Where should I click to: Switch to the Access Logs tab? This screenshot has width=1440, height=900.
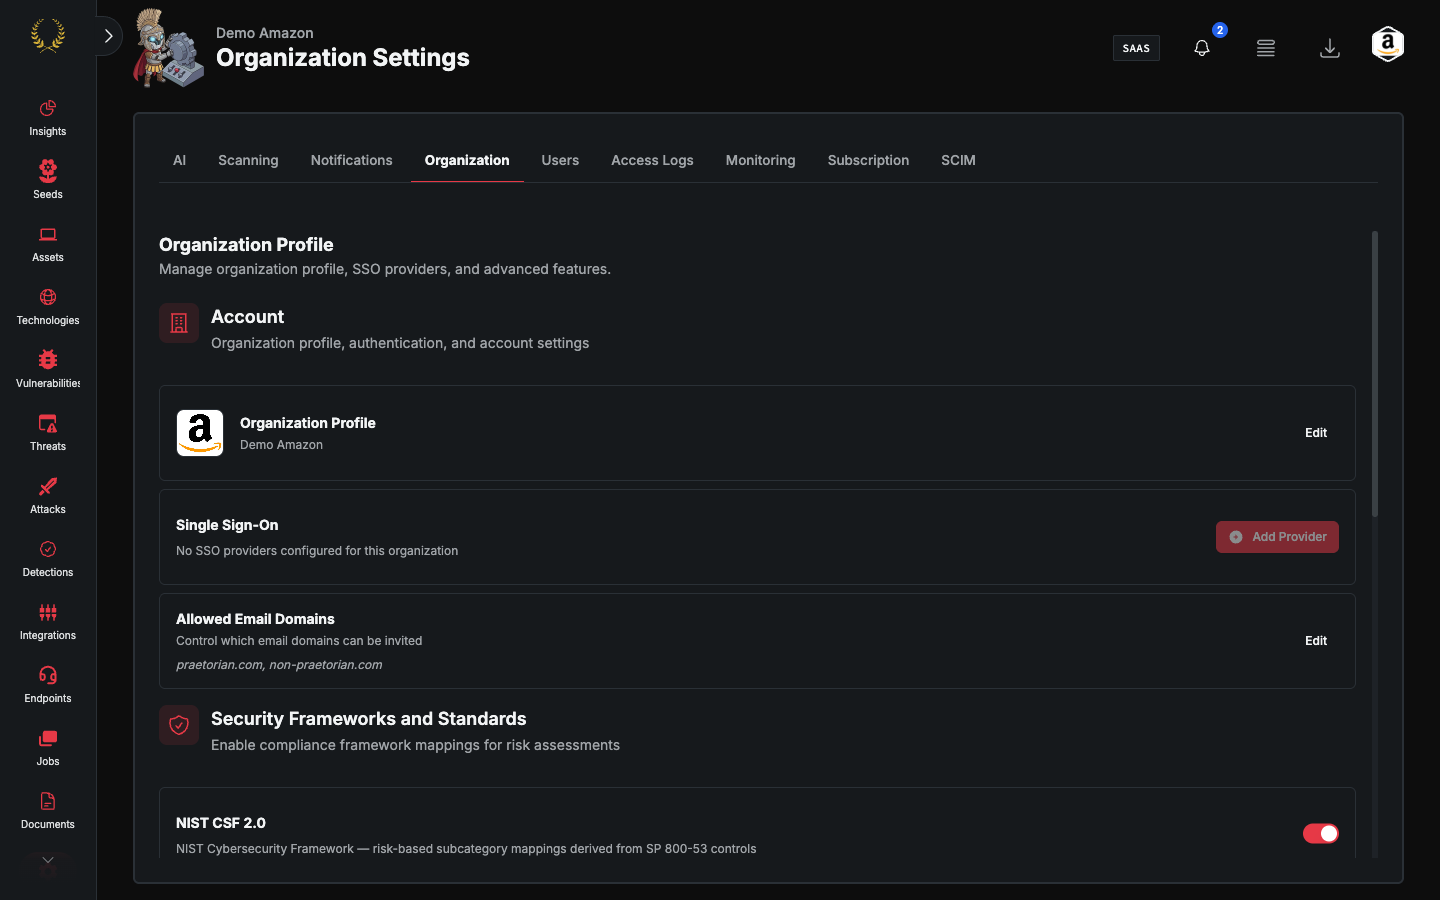[652, 160]
